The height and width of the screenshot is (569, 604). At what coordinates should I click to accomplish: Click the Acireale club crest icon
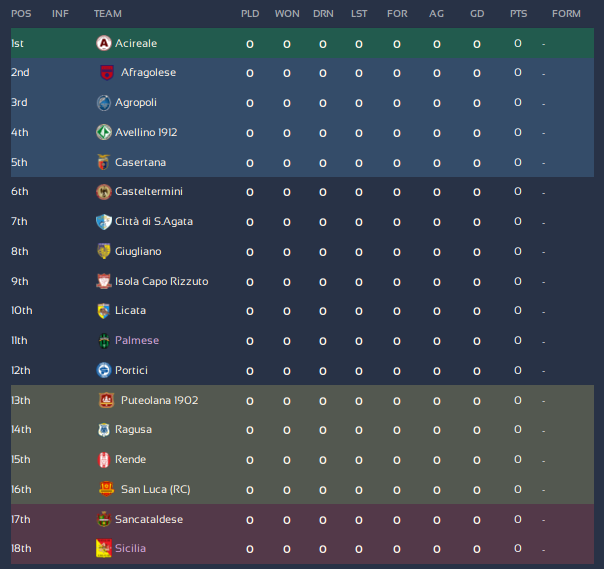[104, 43]
